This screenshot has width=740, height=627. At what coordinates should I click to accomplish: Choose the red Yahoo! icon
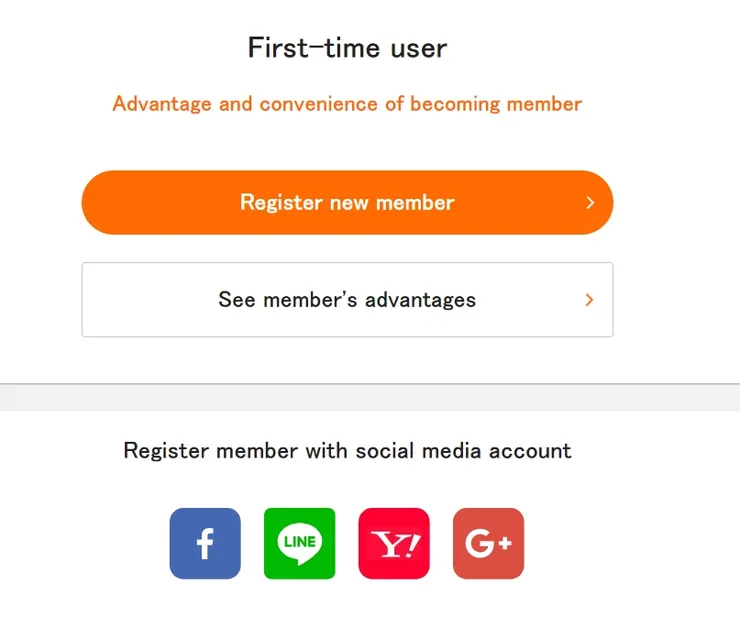tap(394, 543)
